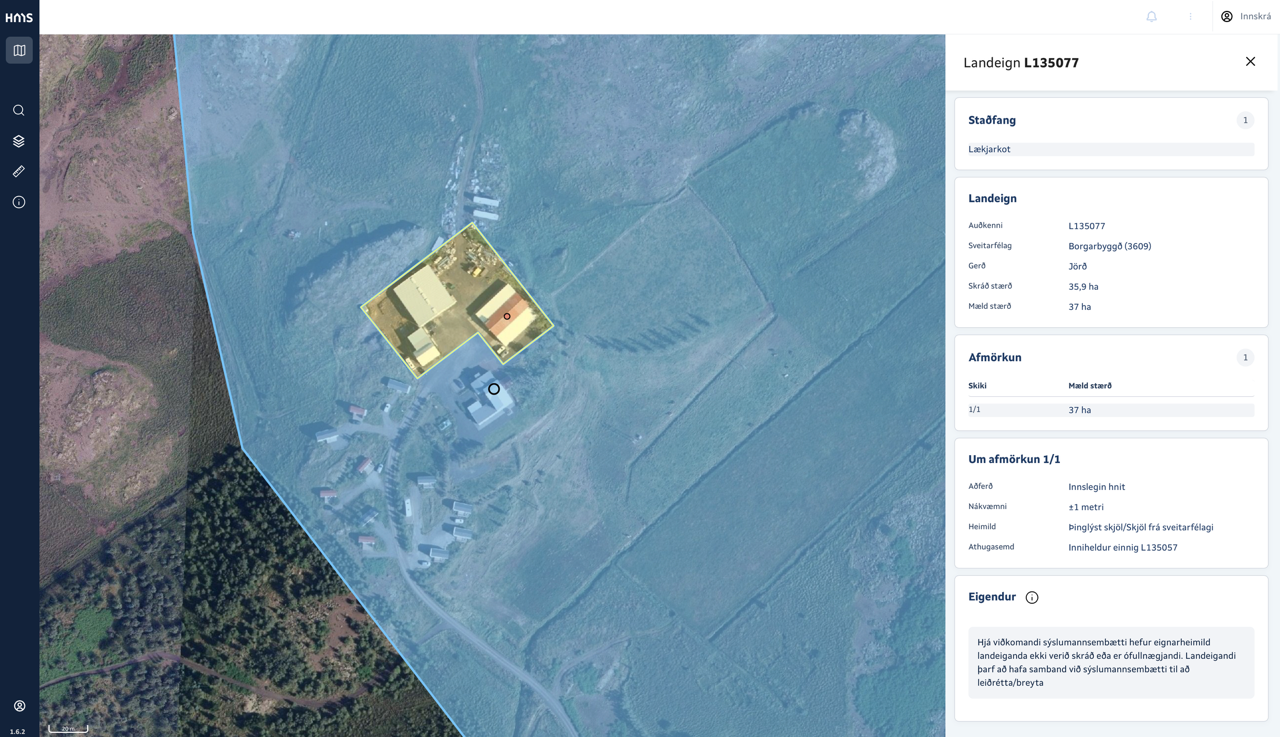Click the user profile icon at sidebar bottom
Image resolution: width=1280 pixels, height=737 pixels.
click(19, 706)
